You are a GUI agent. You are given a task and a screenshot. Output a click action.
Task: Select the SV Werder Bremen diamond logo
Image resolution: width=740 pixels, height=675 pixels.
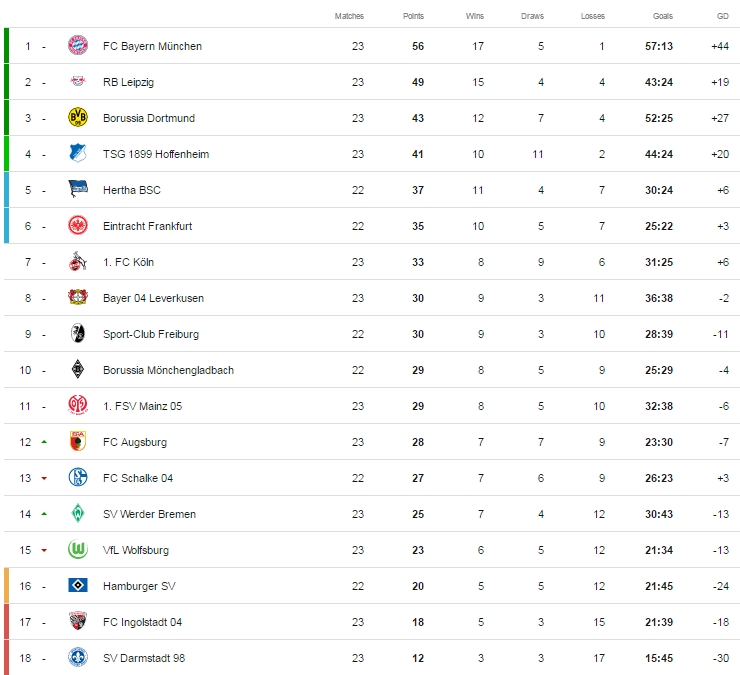77,514
